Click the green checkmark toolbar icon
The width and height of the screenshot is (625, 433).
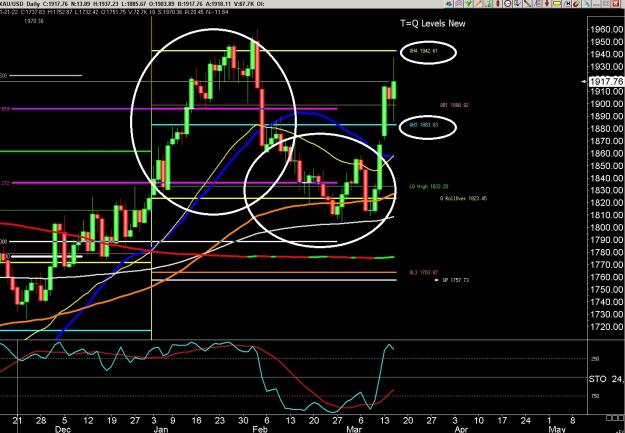[468, 4]
